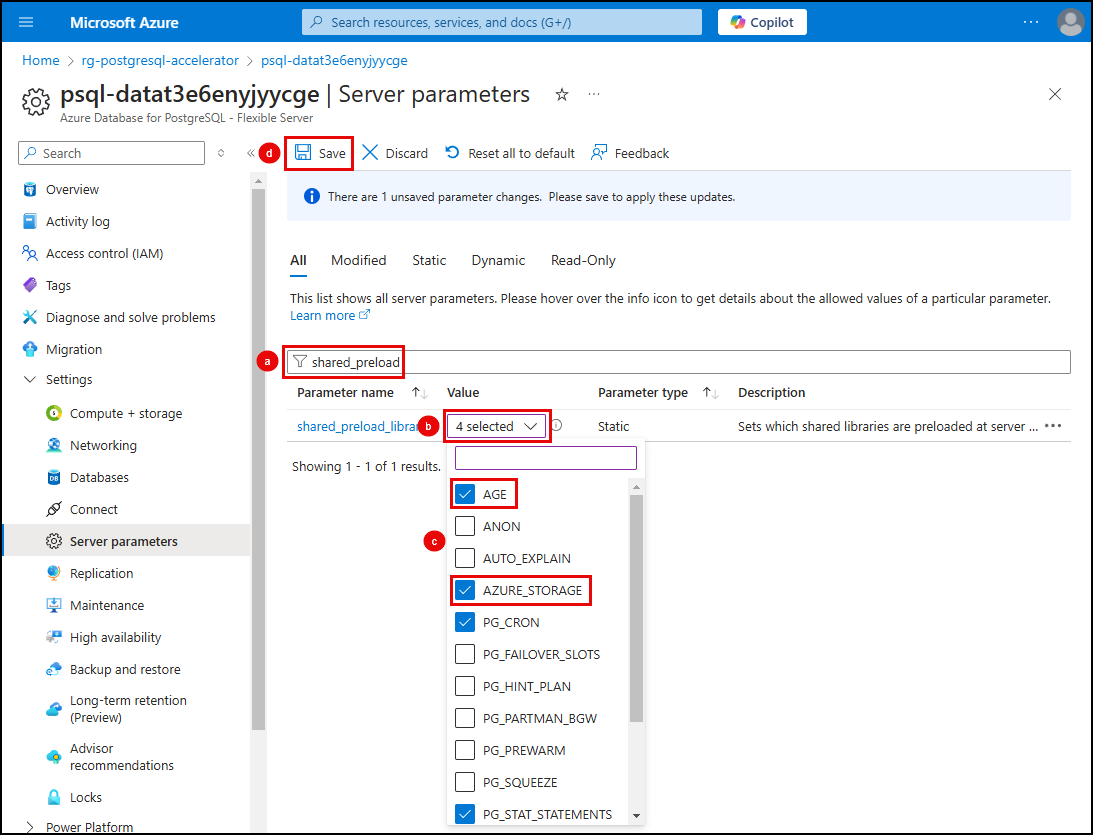This screenshot has height=835, width=1093.
Task: Uncheck the PG_CRON checkbox
Action: pos(465,622)
